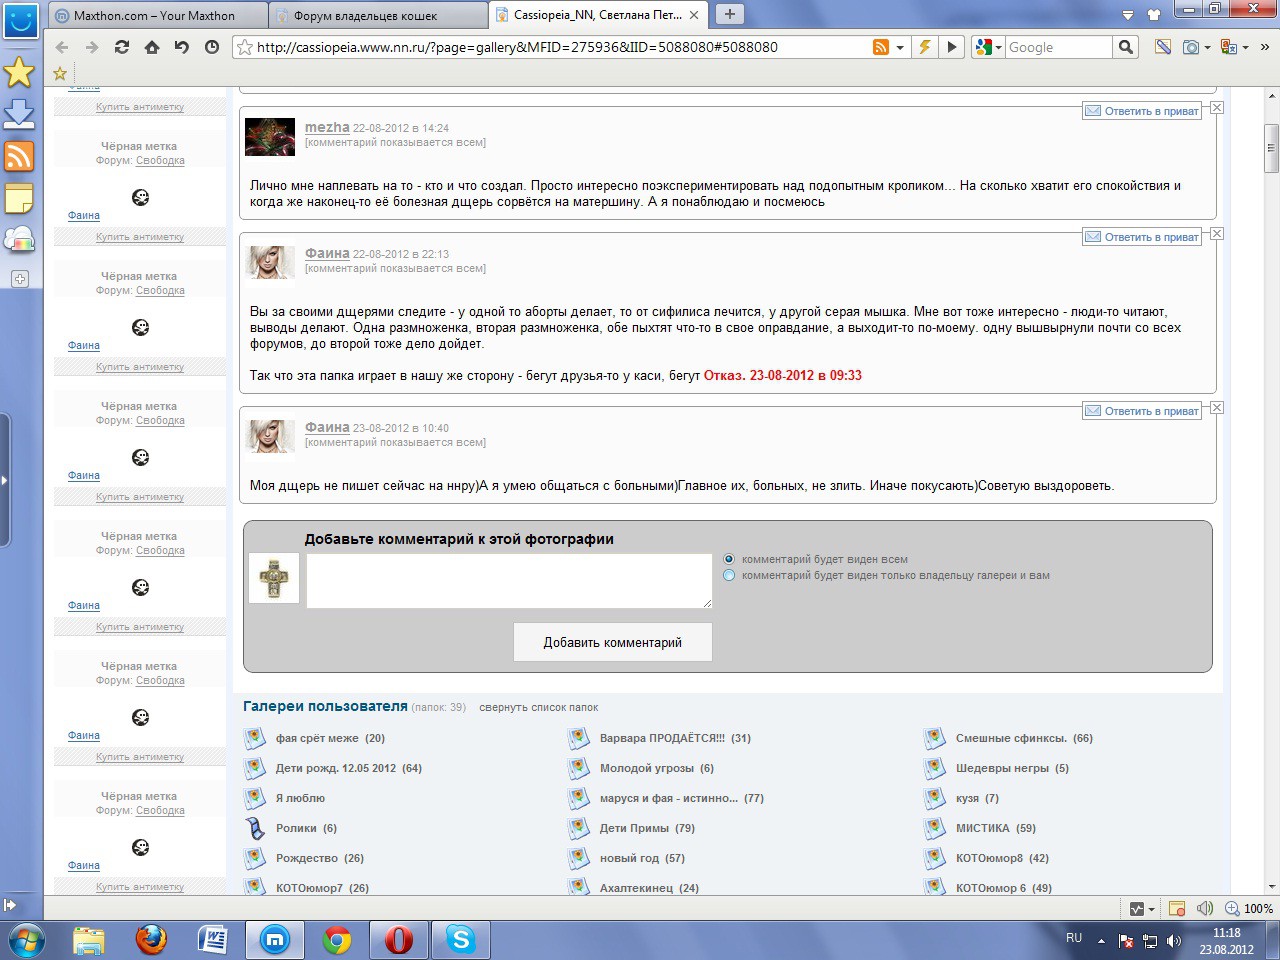Image resolution: width=1280 pixels, height=960 pixels.
Task: Open Skype from the taskbar
Action: (x=461, y=940)
